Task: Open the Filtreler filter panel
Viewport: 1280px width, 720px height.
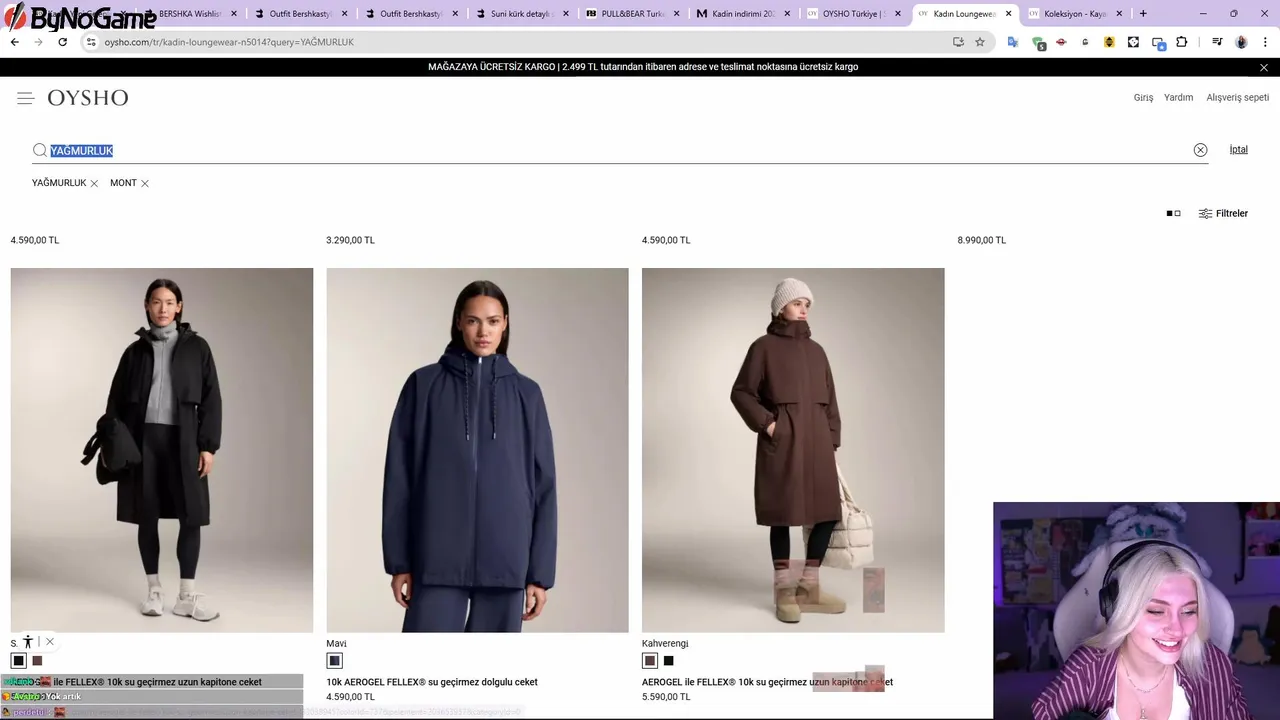Action: click(x=1223, y=213)
